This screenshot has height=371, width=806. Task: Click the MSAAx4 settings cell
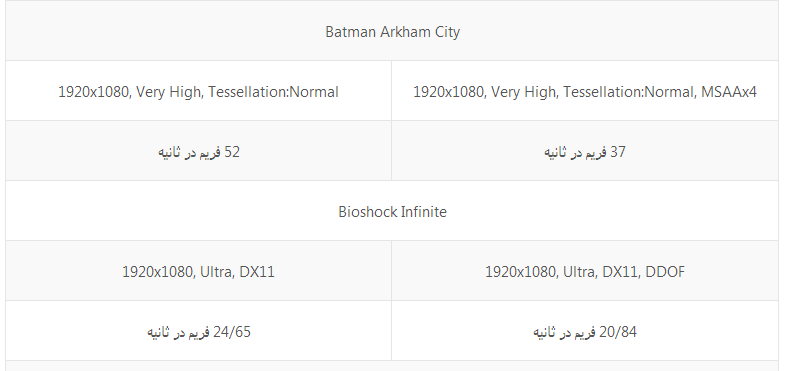[x=585, y=91]
